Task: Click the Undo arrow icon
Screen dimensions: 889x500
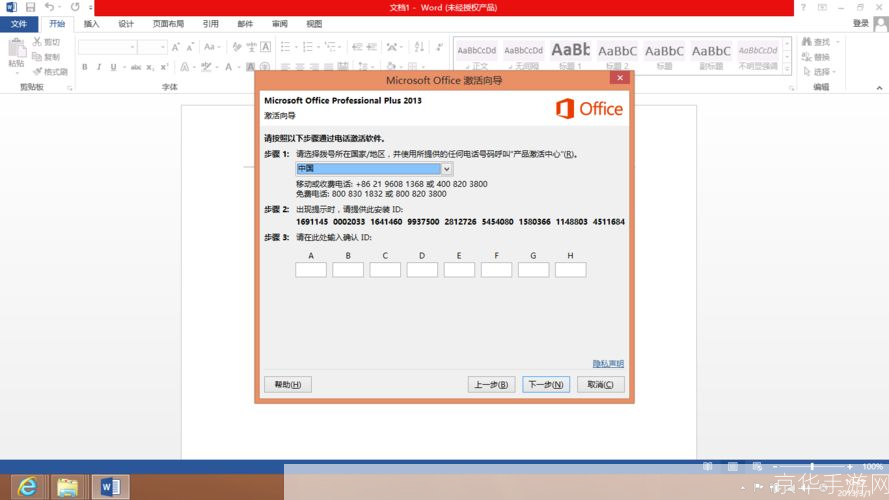Action: (x=49, y=7)
